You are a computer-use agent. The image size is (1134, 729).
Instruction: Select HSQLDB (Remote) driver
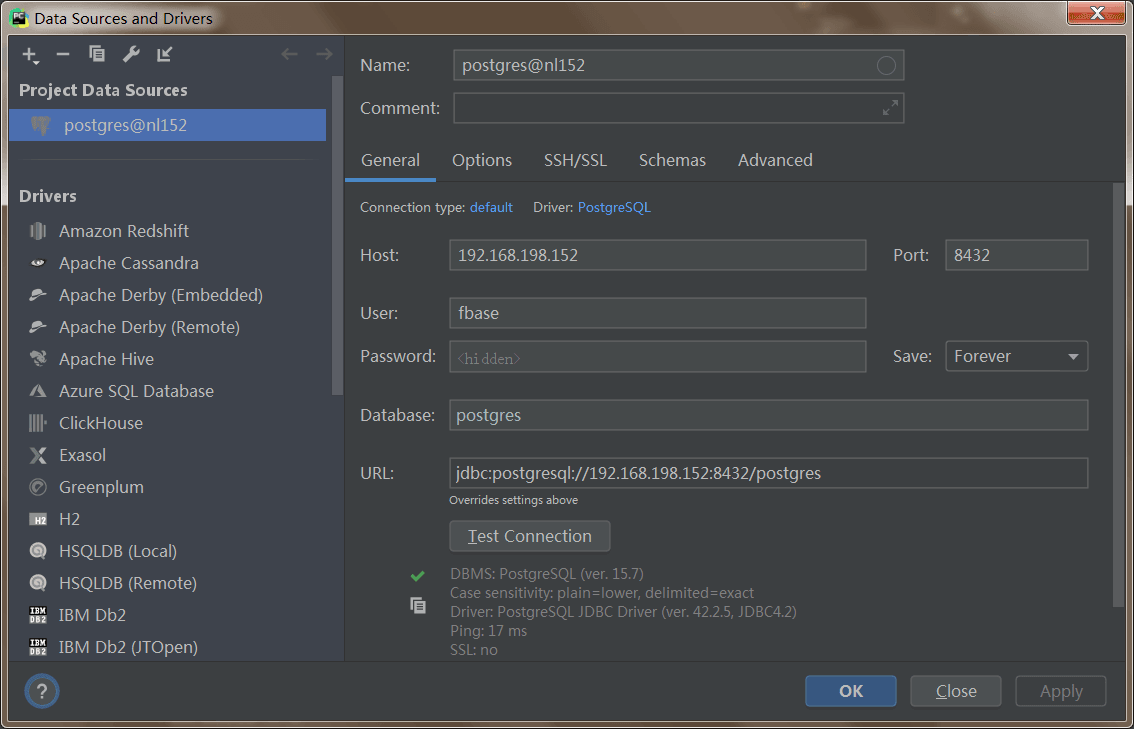[x=168, y=583]
